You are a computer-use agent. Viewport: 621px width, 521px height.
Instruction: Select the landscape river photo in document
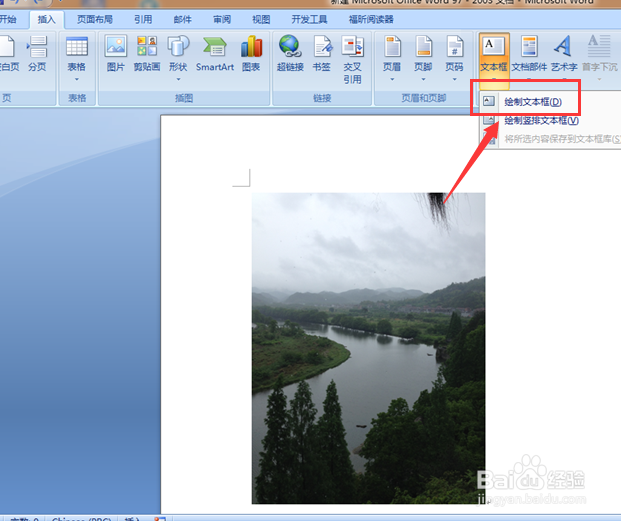(368, 348)
